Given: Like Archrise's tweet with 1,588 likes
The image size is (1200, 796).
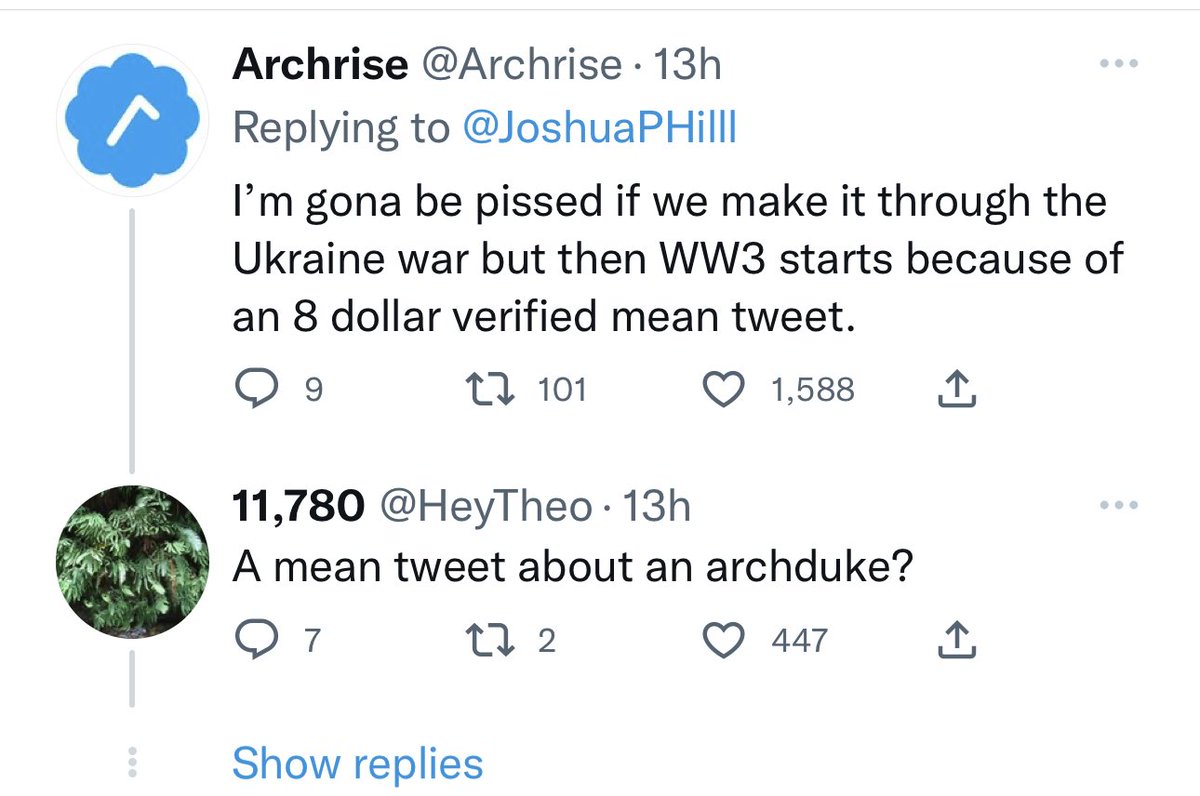Looking at the screenshot, I should tap(728, 388).
